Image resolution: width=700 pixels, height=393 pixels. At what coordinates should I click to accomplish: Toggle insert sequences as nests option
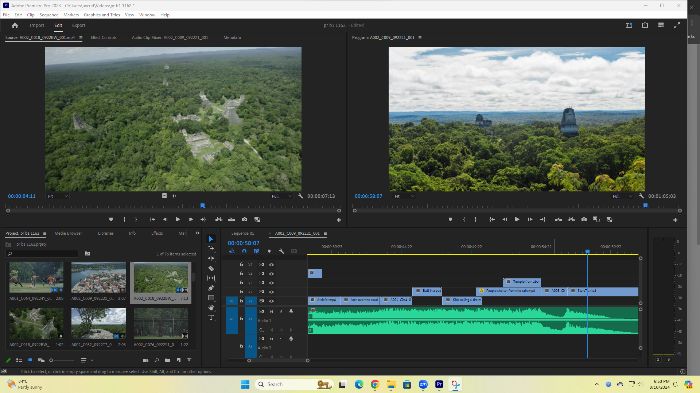pos(232,251)
